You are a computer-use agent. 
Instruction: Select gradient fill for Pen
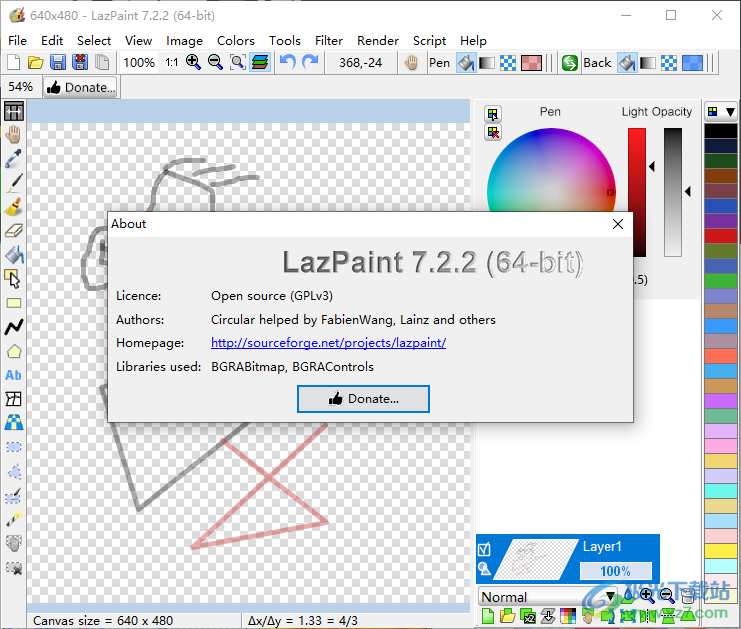click(487, 63)
